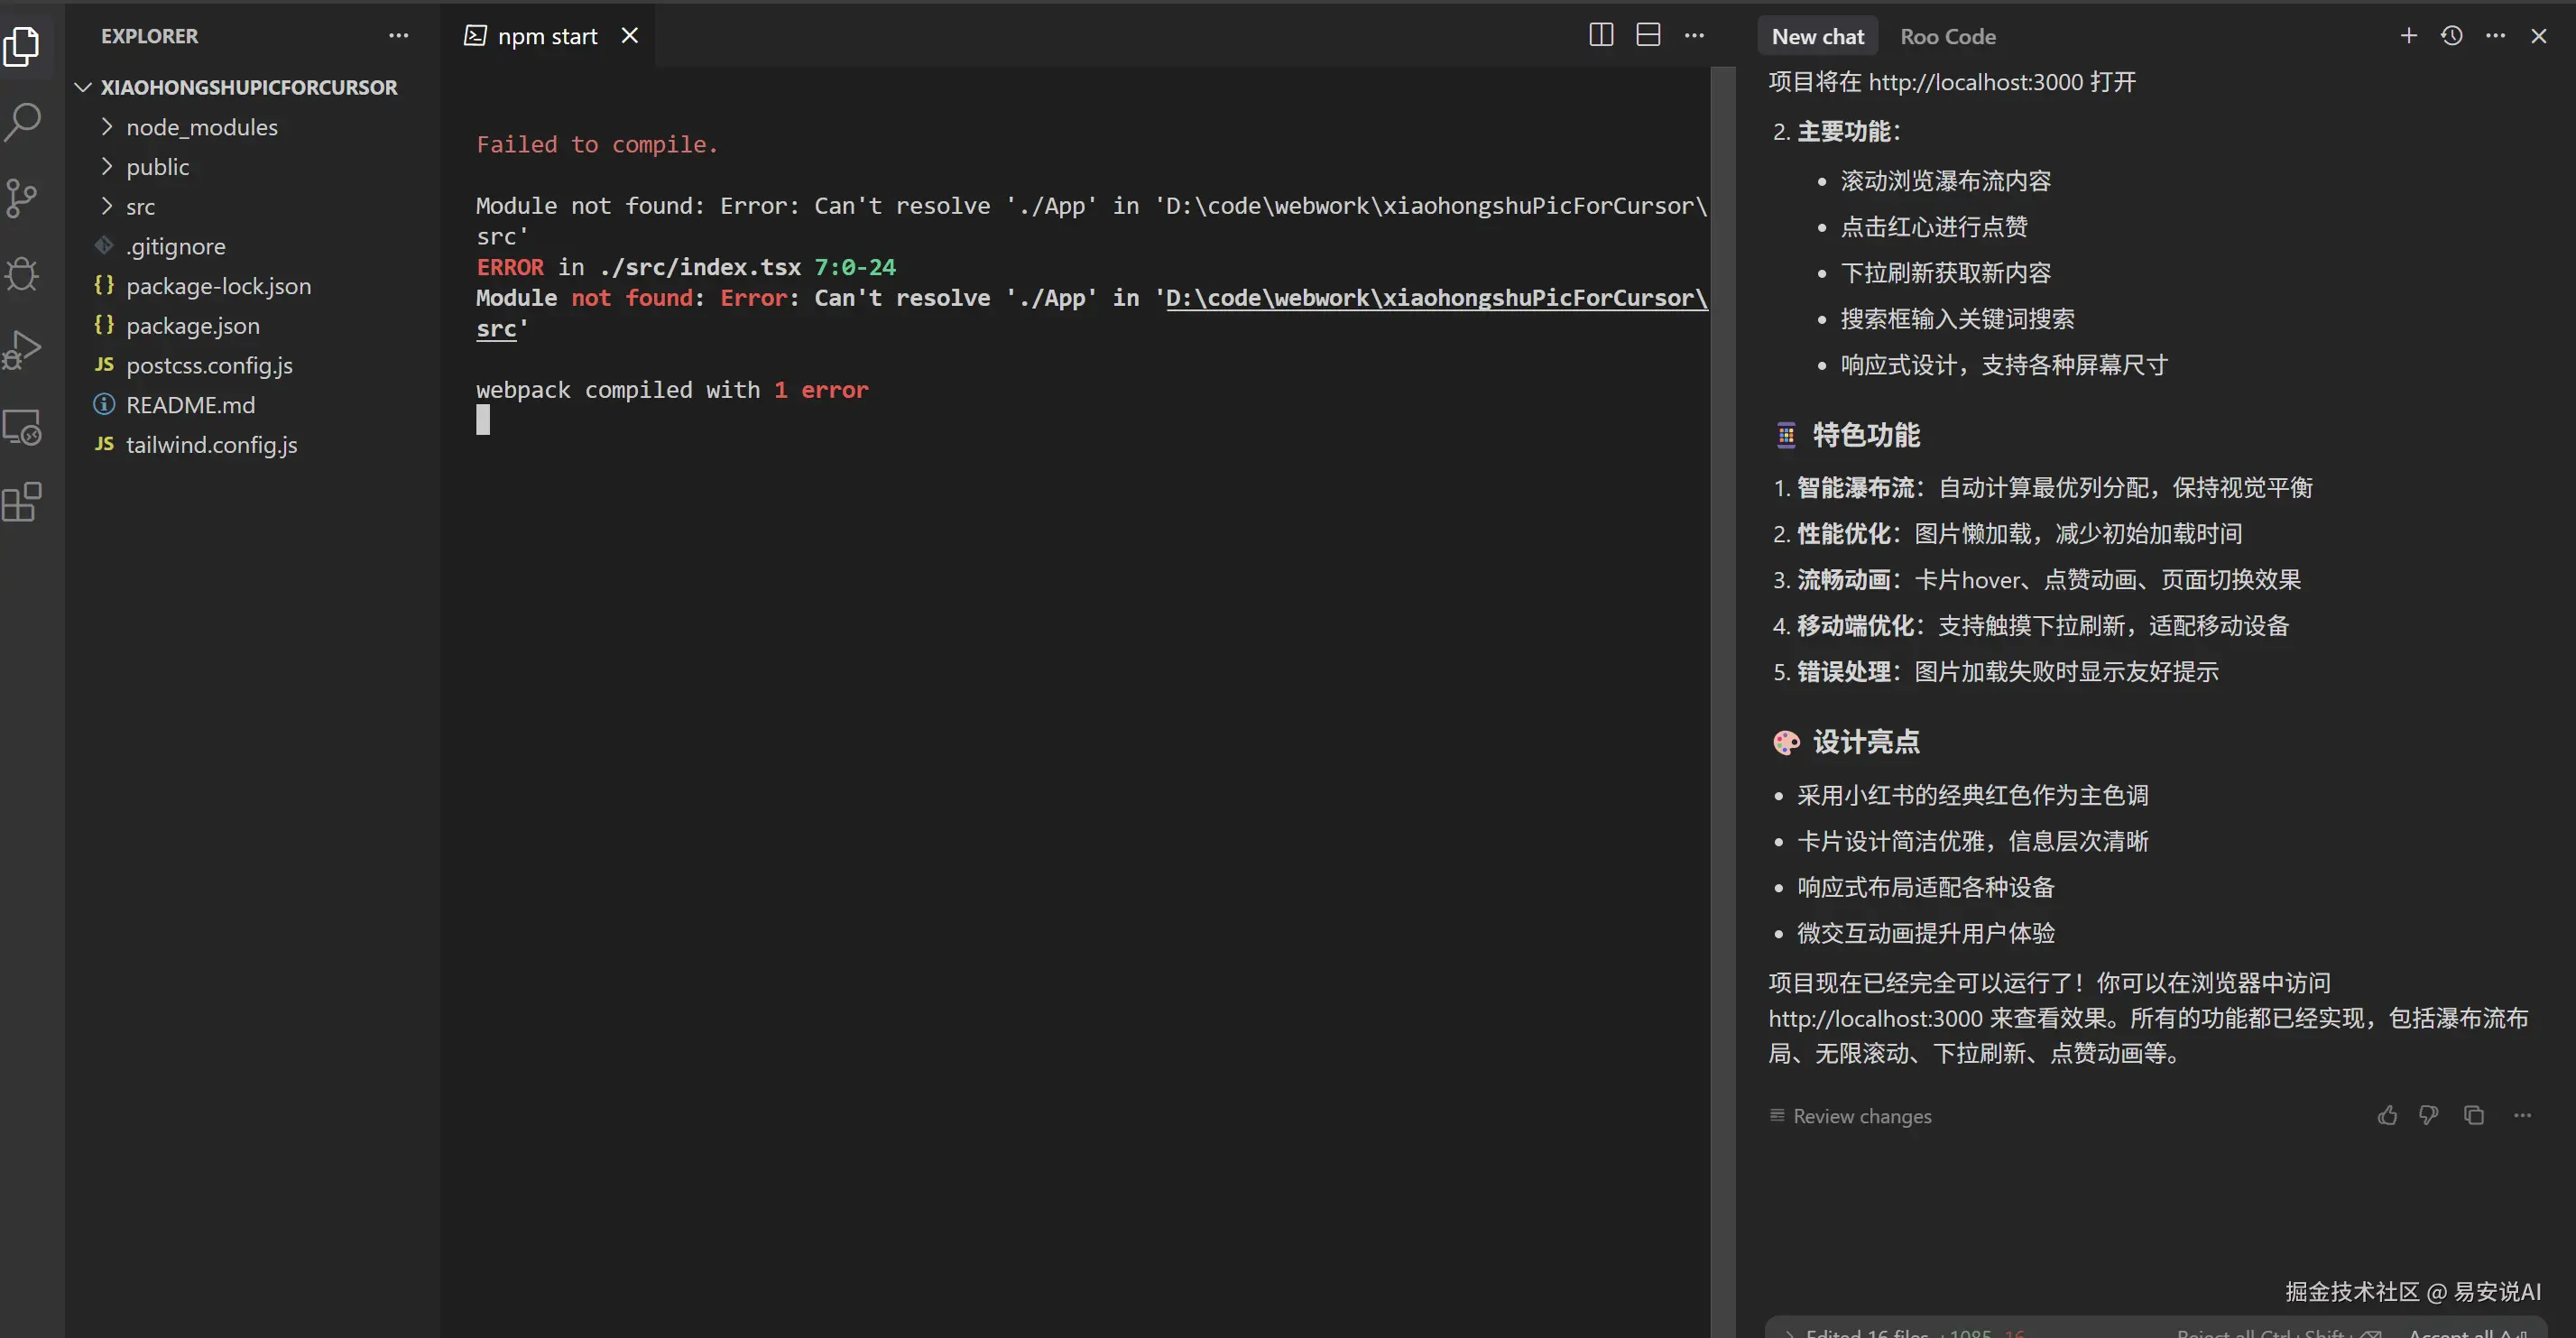Copy the chat response message

(x=2474, y=1115)
